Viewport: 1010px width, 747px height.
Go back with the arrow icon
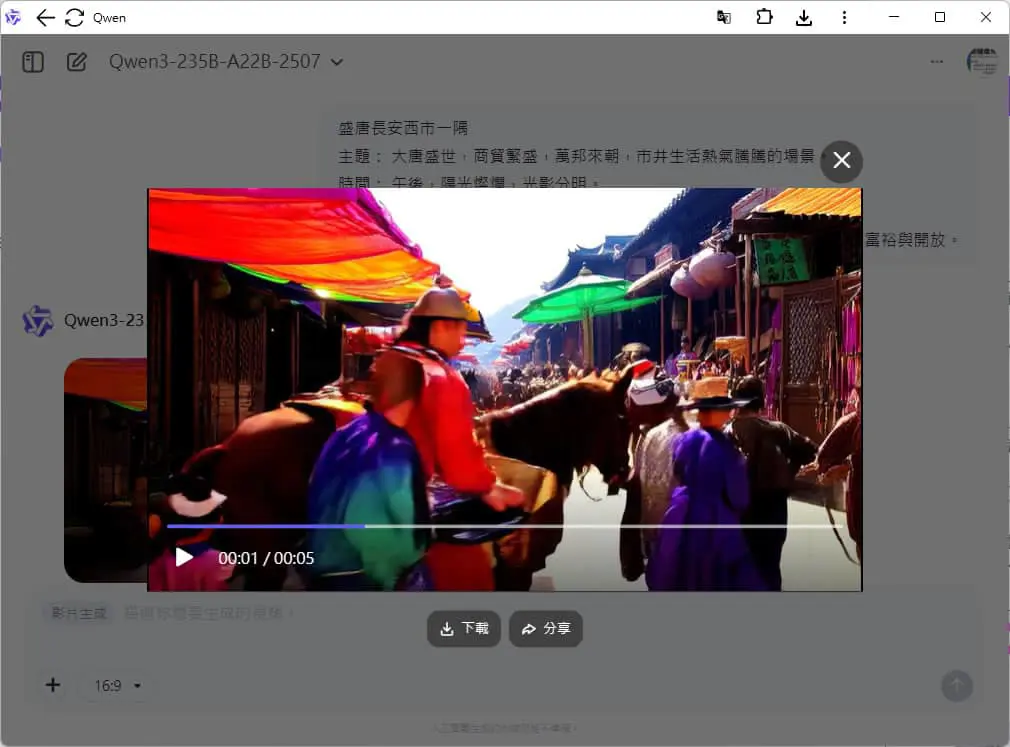click(44, 17)
